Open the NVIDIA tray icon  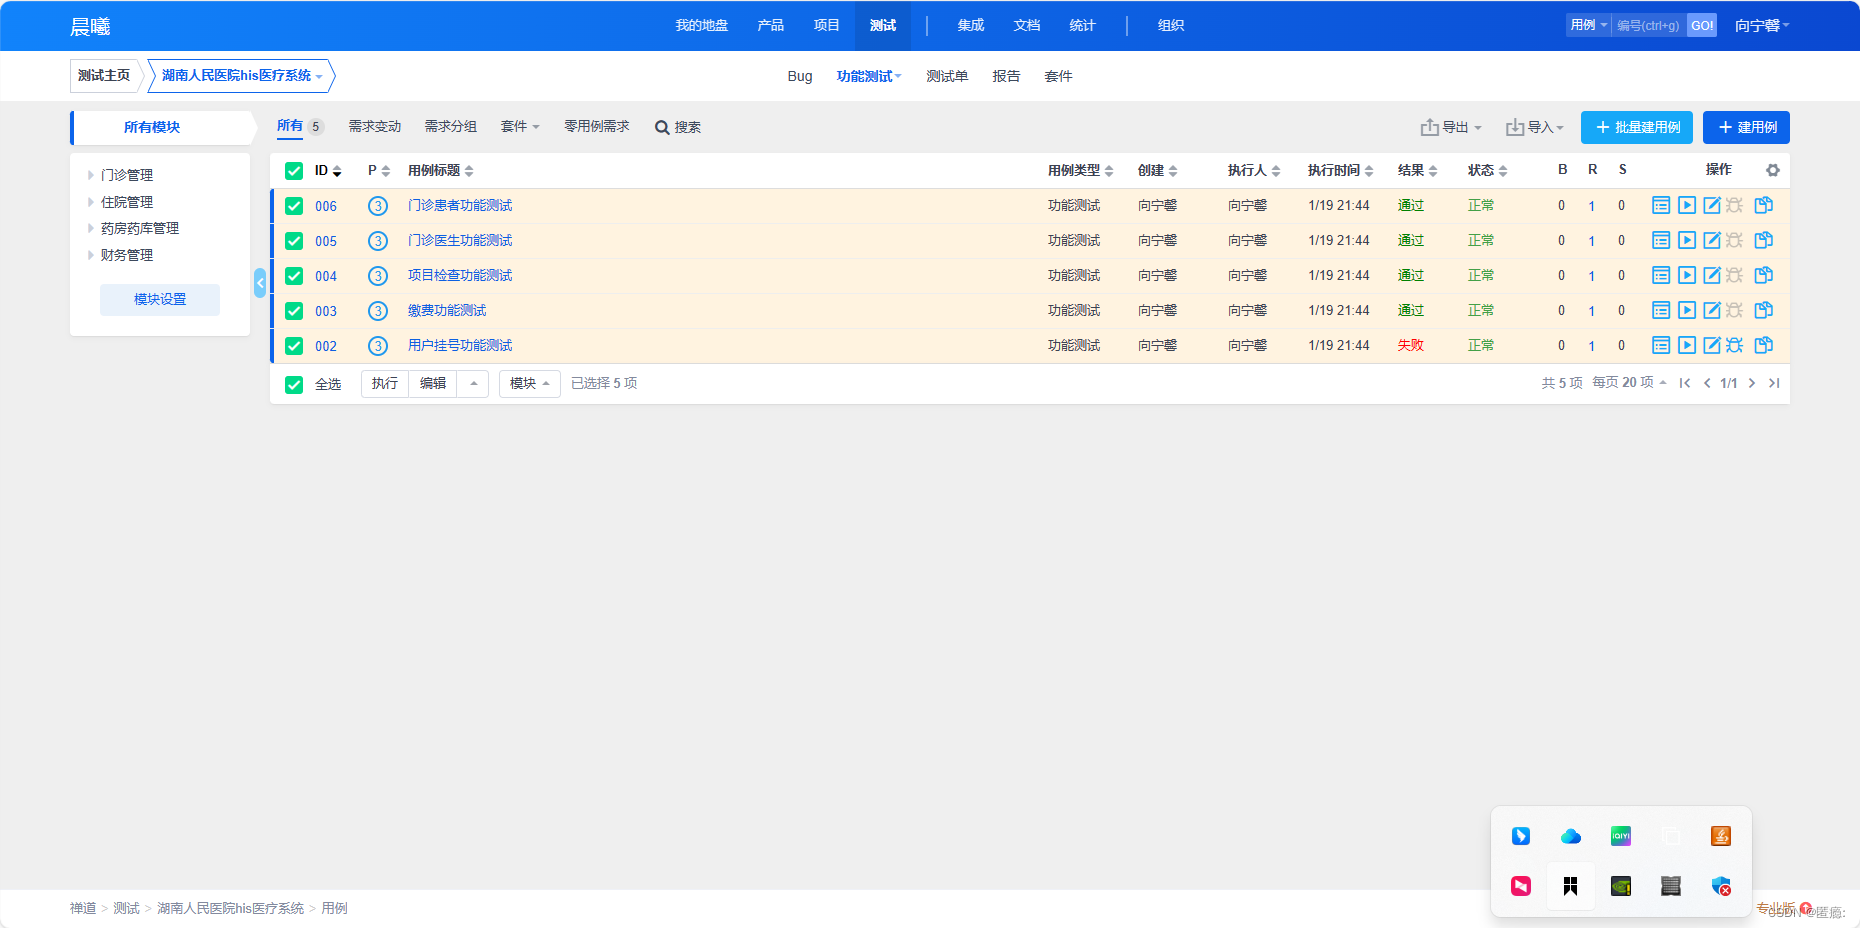click(x=1621, y=886)
